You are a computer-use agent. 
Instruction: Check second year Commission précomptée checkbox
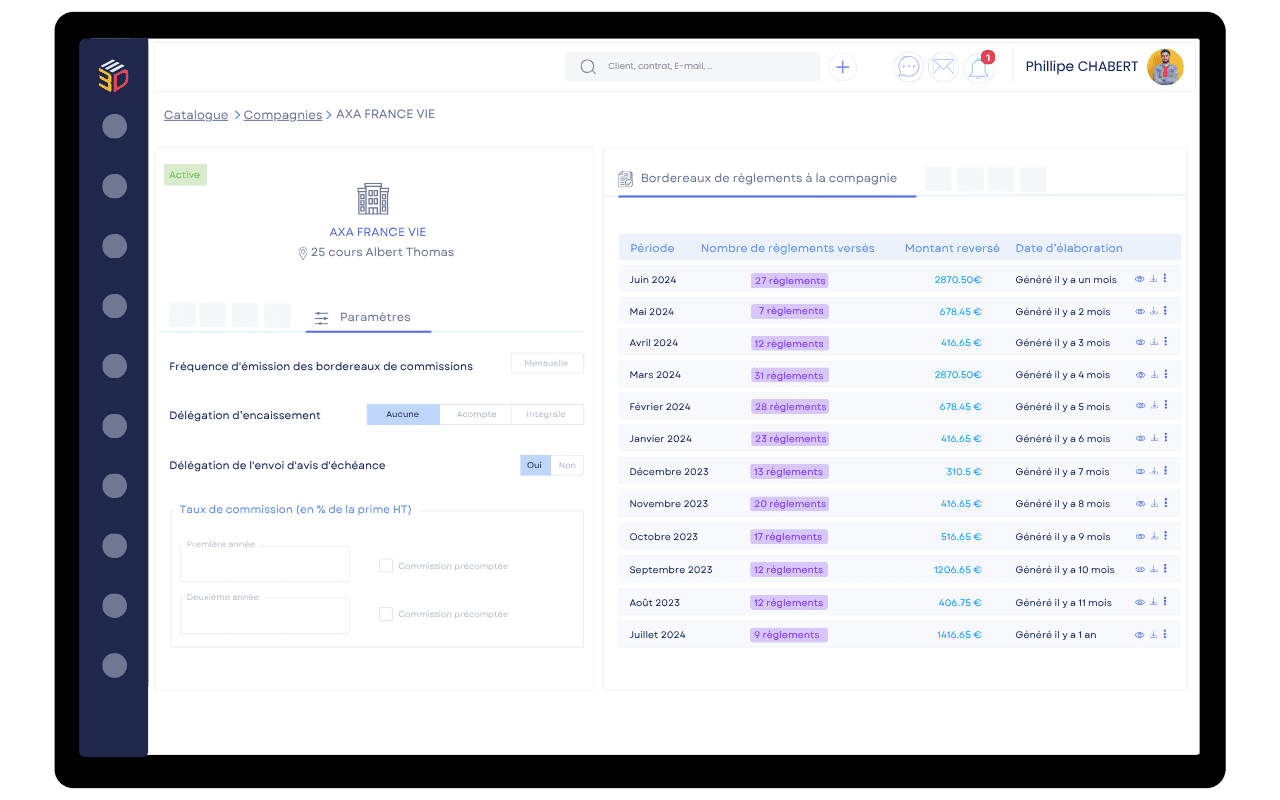coord(386,614)
